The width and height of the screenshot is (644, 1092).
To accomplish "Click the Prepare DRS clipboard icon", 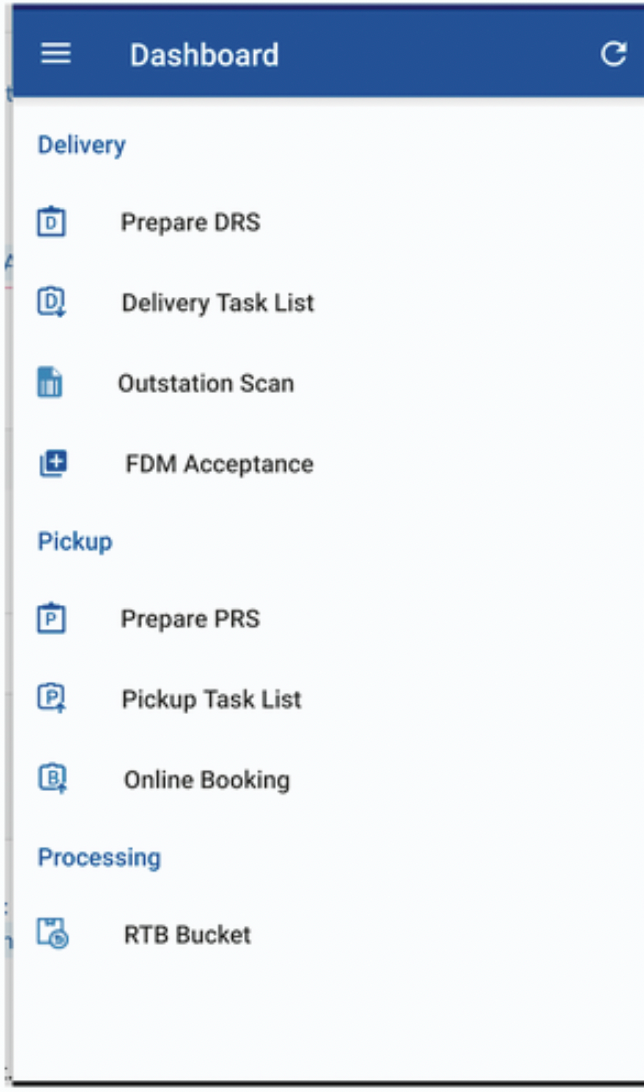I will pyautogui.click(x=51, y=222).
